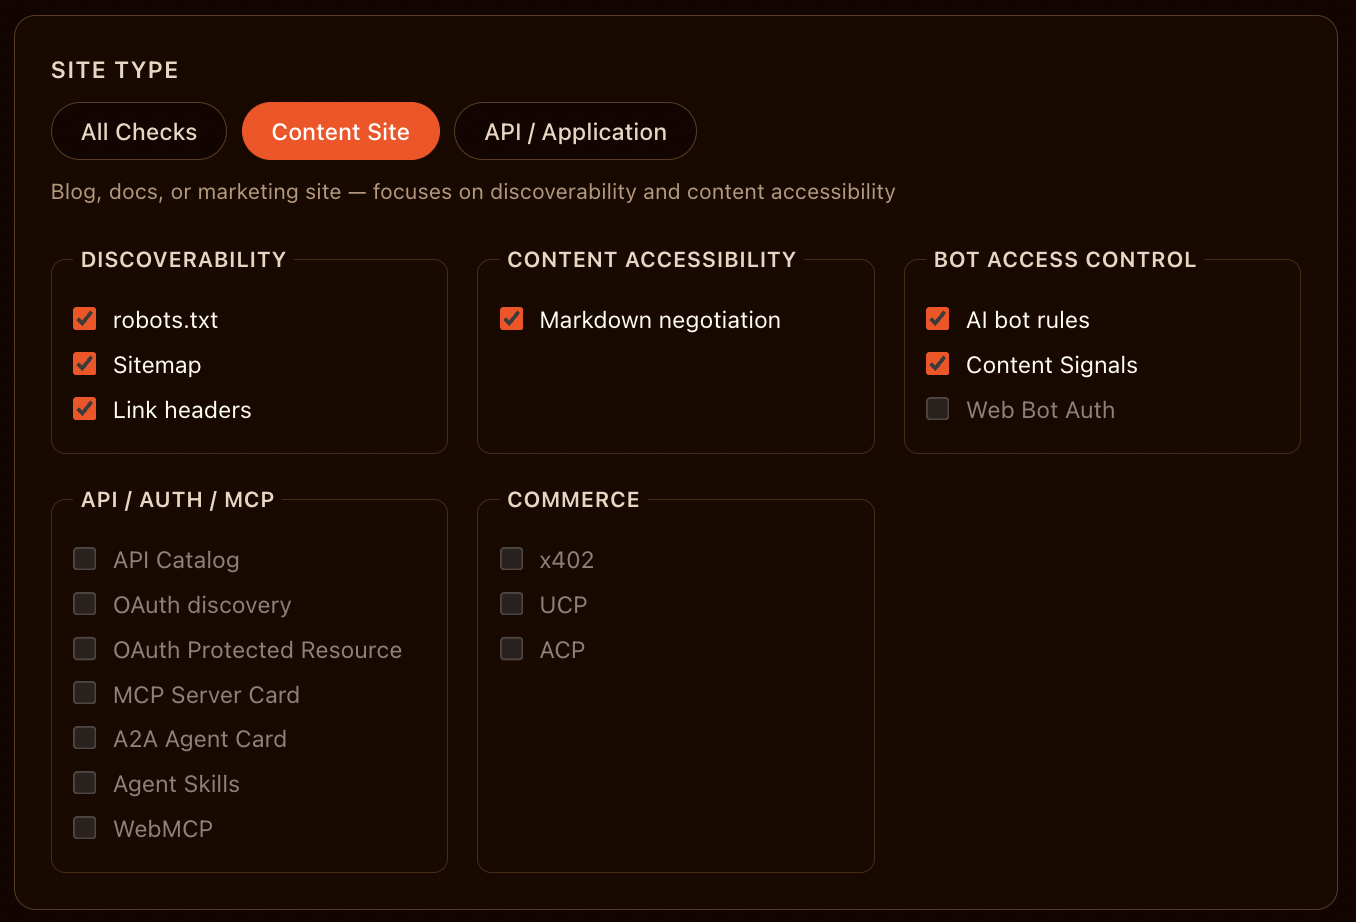This screenshot has height=922, width=1356.
Task: Turn on Agent Skills checkbox
Action: pos(85,783)
